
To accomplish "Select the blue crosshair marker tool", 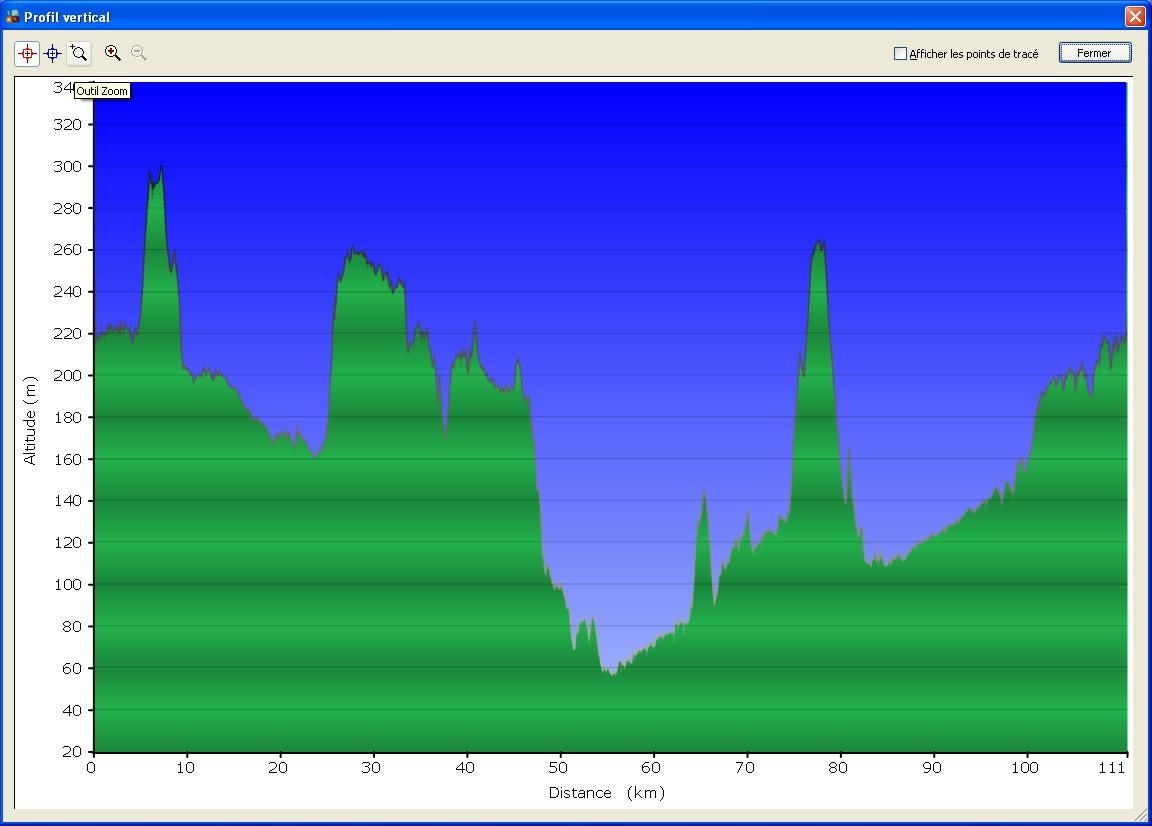I will (x=53, y=53).
